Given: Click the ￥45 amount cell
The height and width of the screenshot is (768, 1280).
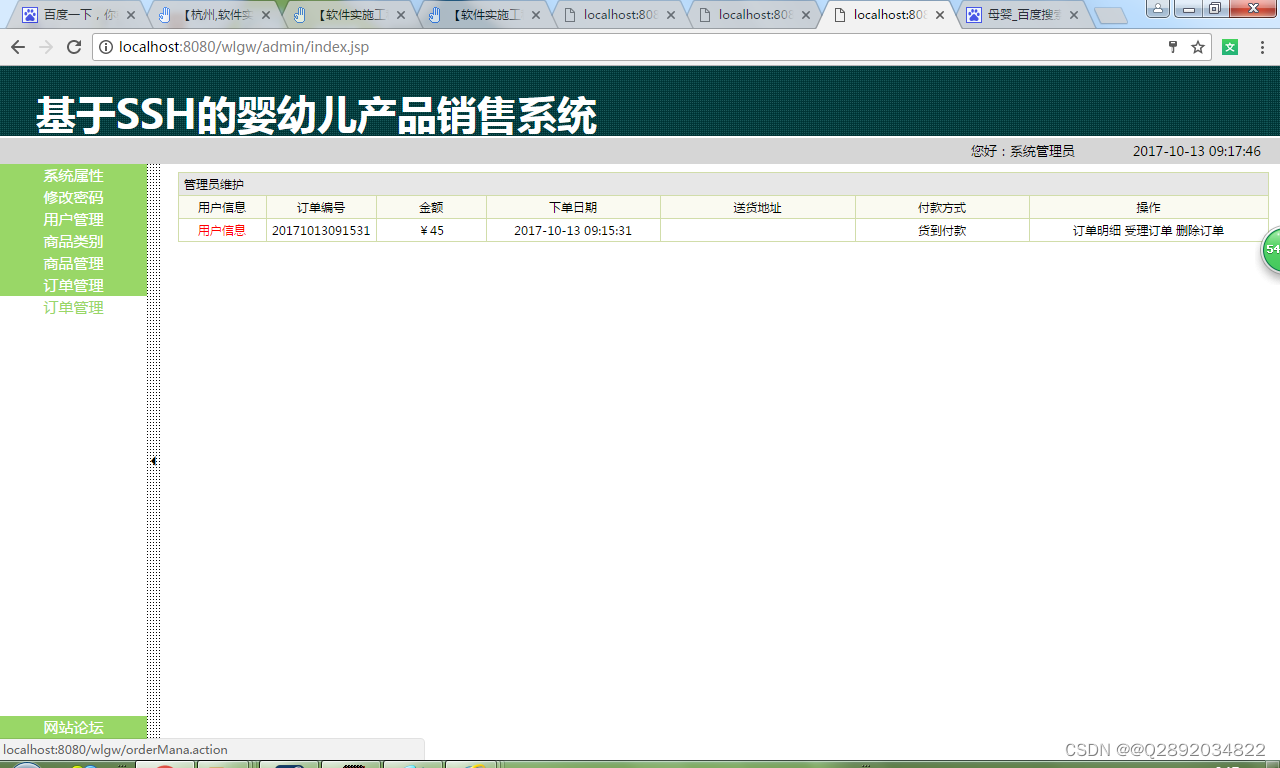Looking at the screenshot, I should 432,230.
